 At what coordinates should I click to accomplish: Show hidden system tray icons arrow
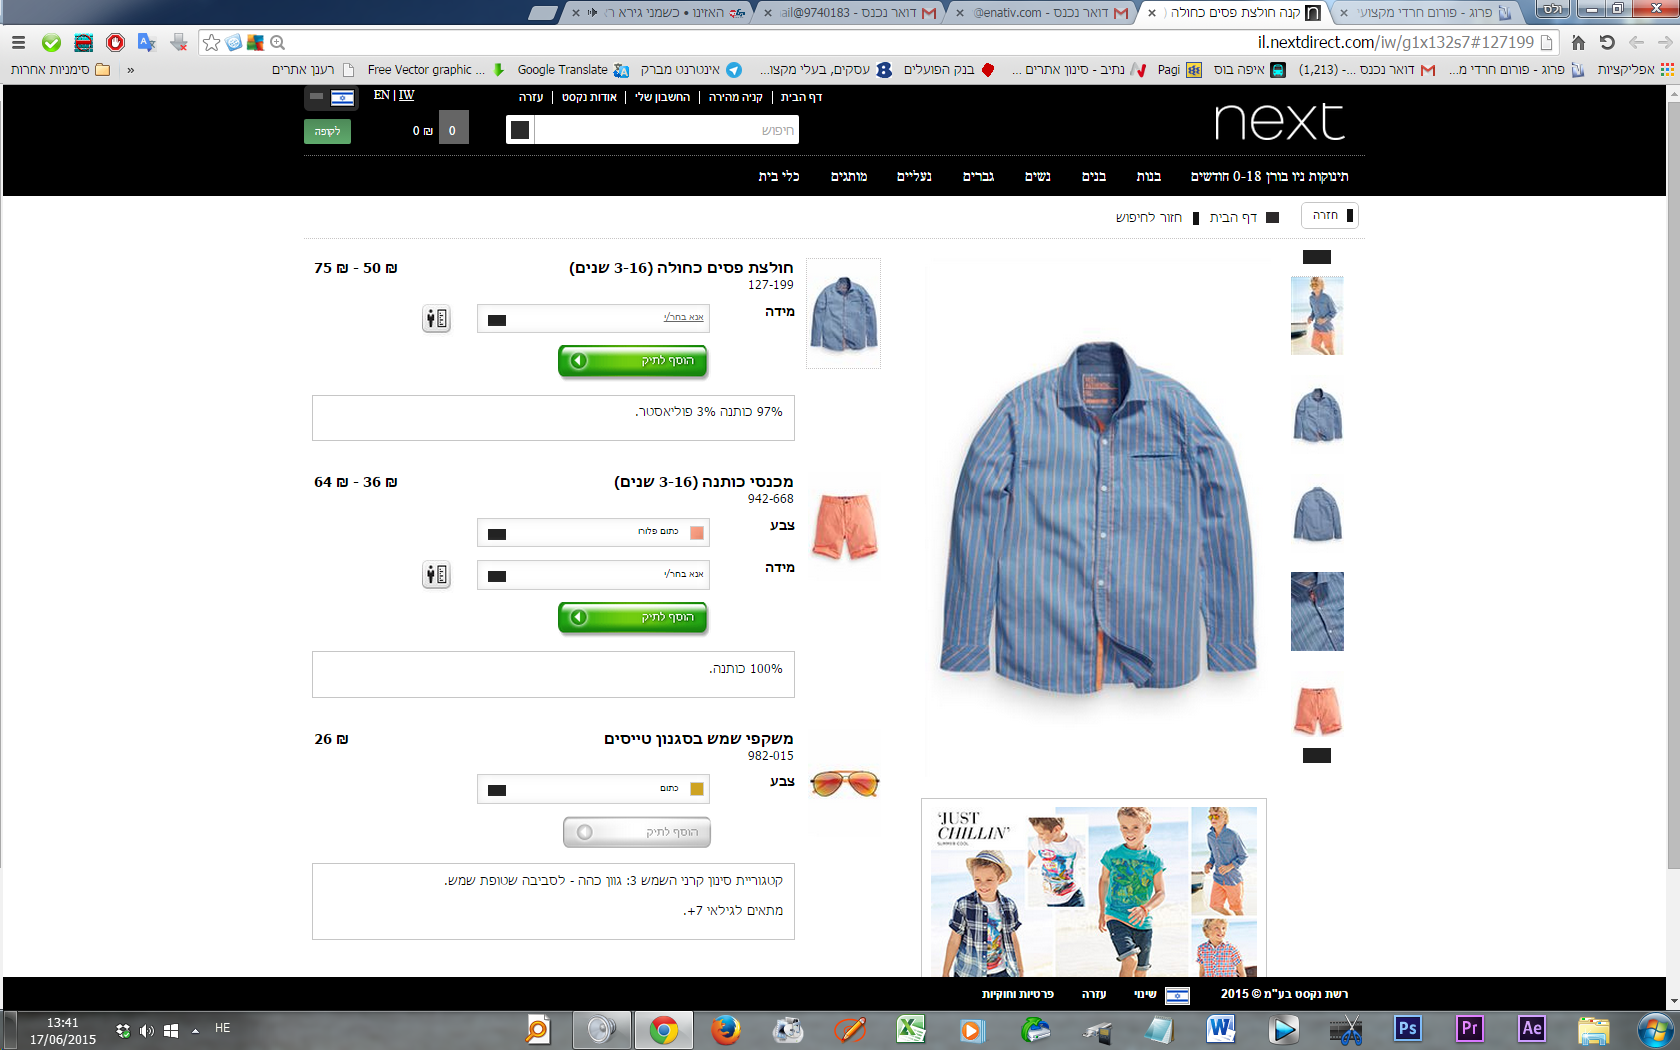pos(195,1030)
